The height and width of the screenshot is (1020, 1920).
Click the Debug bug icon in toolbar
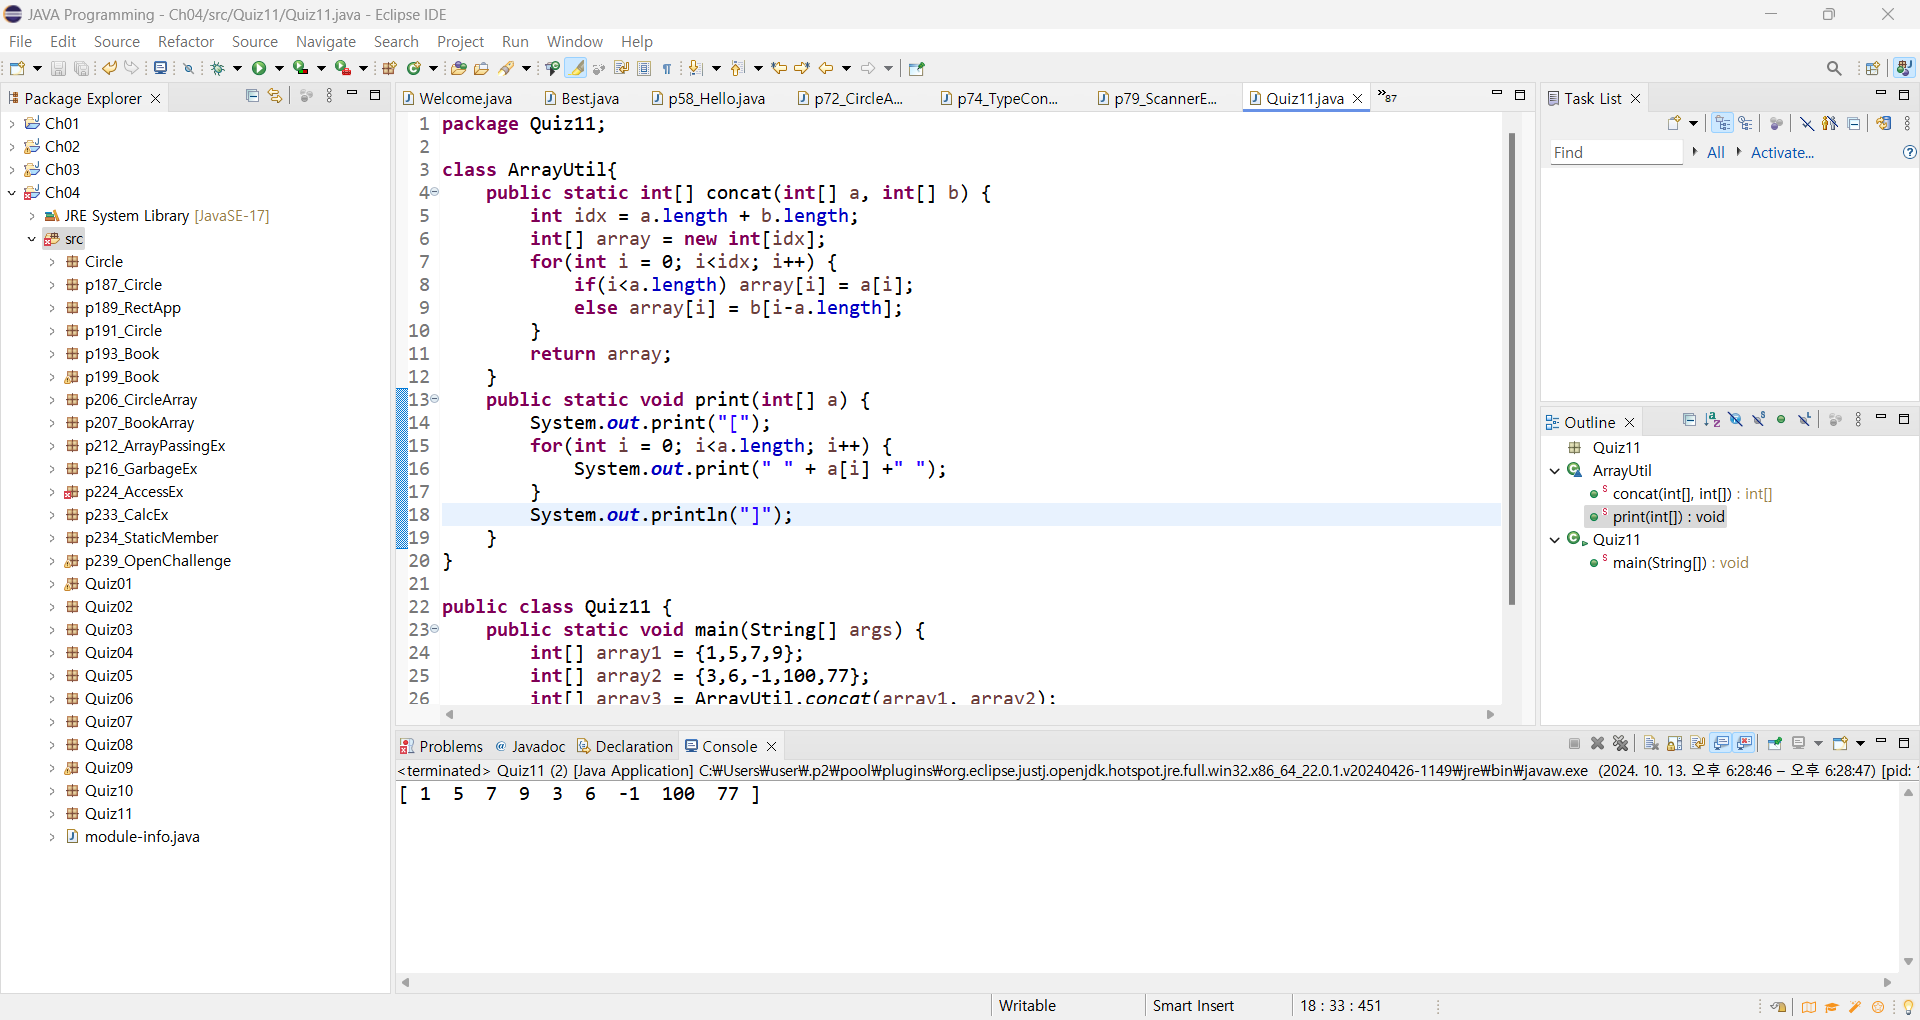click(x=217, y=68)
